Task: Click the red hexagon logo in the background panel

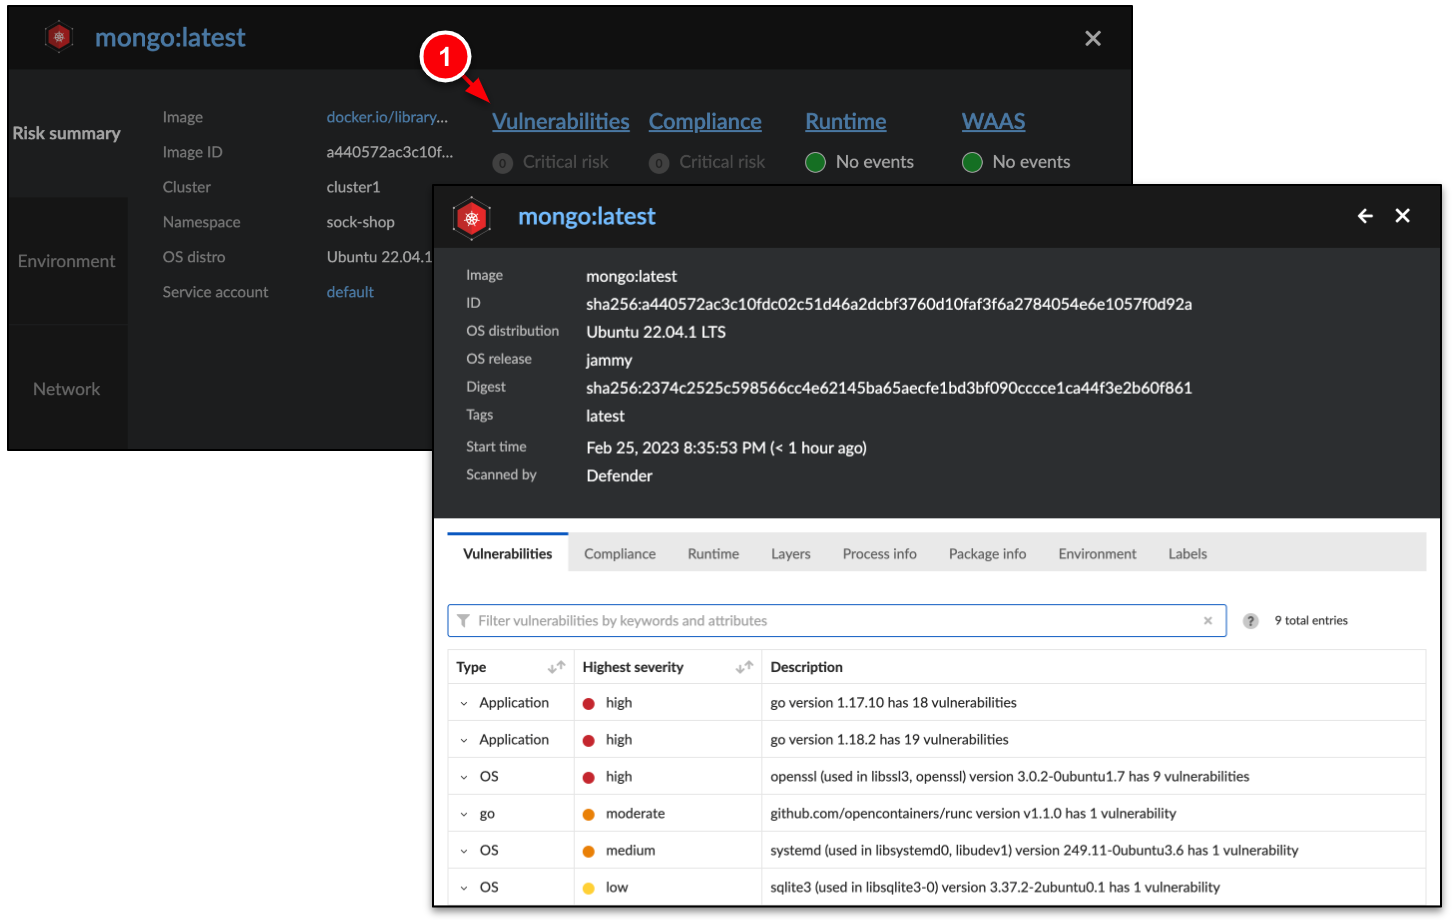Action: pos(59,37)
